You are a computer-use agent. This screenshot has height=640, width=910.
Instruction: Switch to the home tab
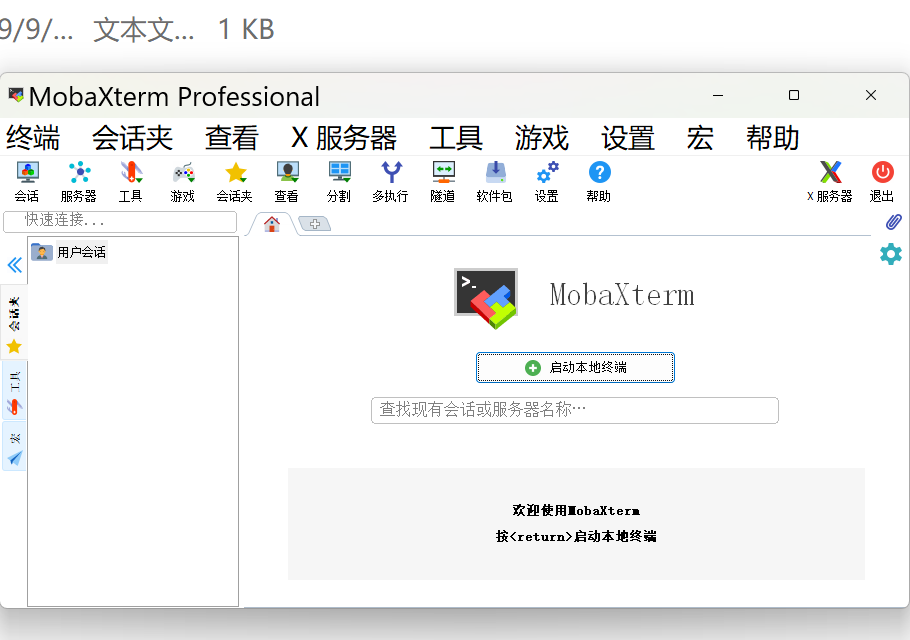coord(272,224)
